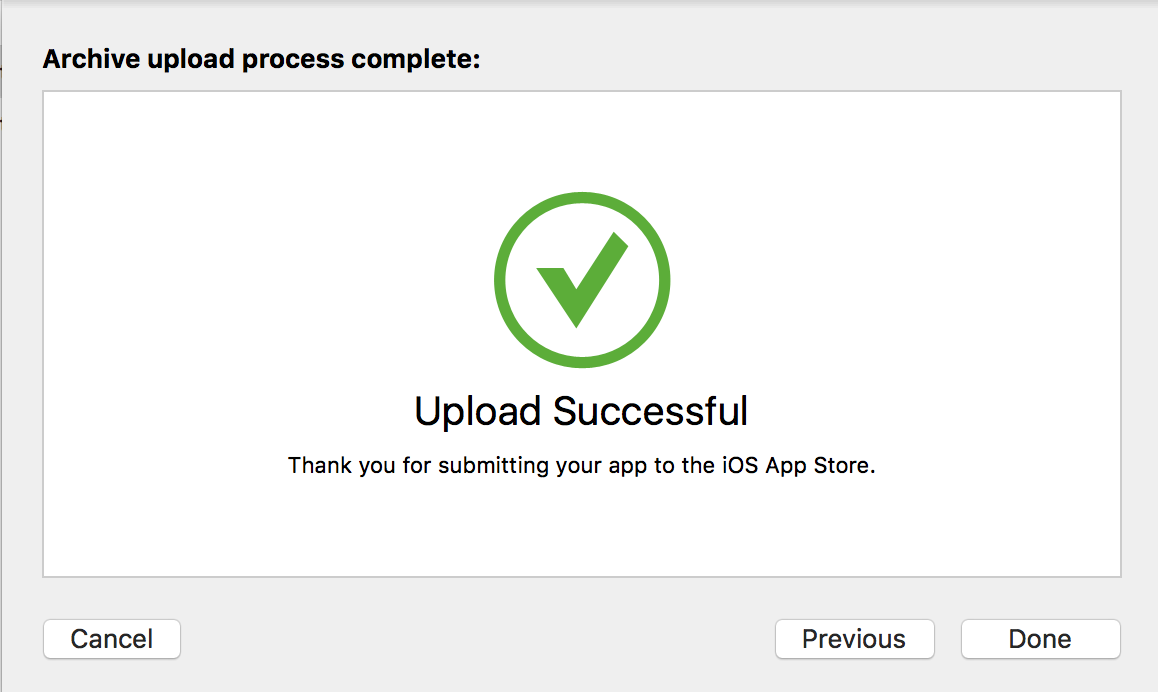Click empty white area above the checkmark
The width and height of the screenshot is (1158, 692).
581,140
